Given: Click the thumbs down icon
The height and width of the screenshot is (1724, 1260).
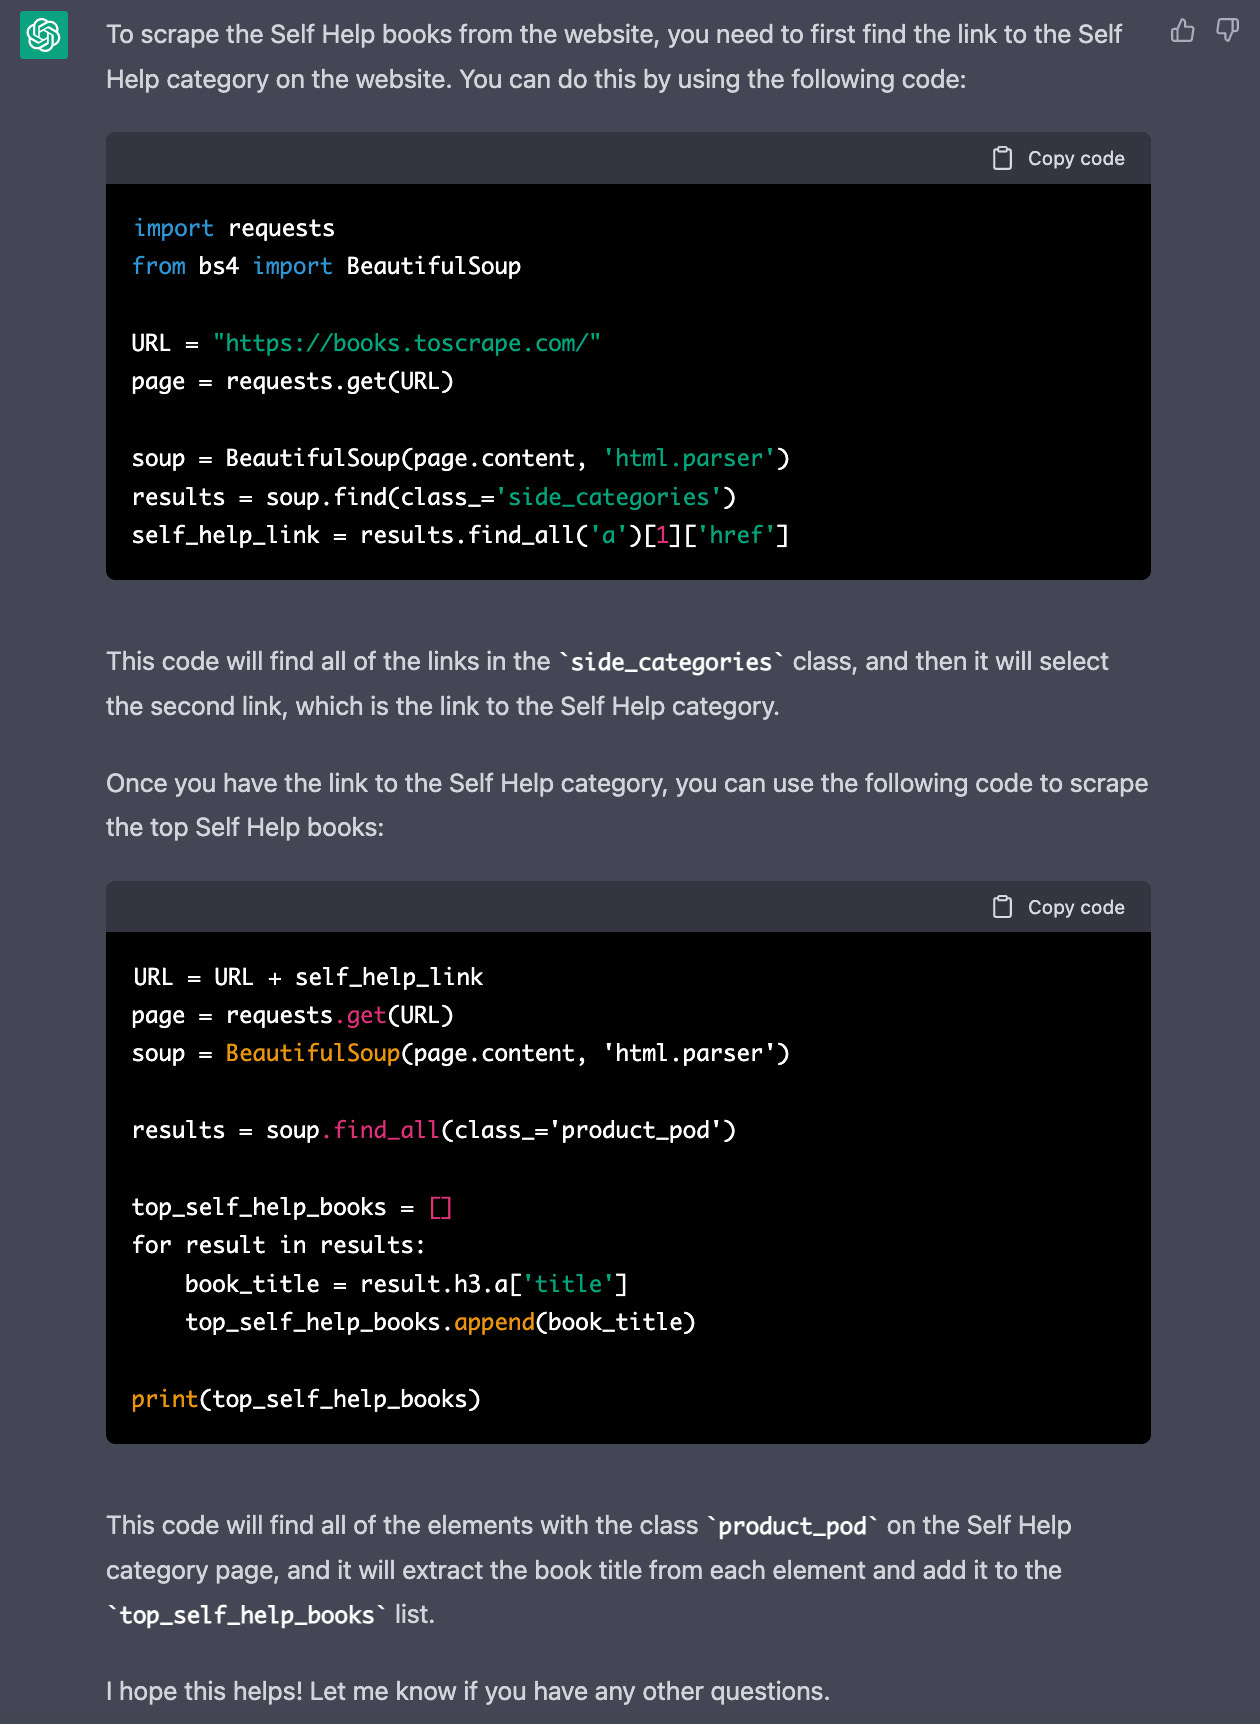Looking at the screenshot, I should click(1227, 31).
